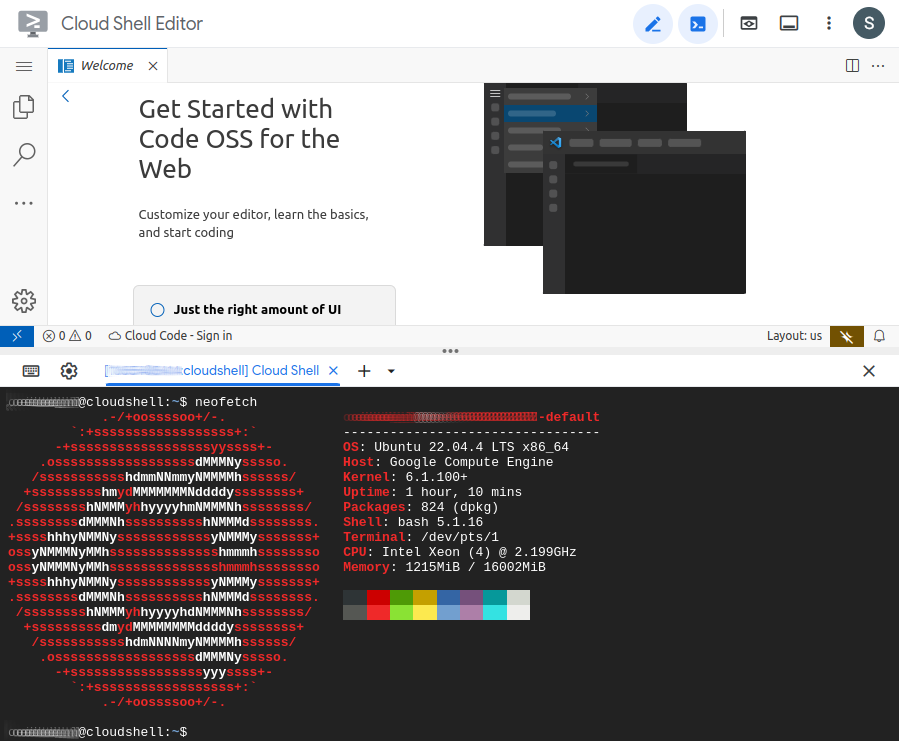Close the Welcome tab
The height and width of the screenshot is (741, 899).
point(153,66)
